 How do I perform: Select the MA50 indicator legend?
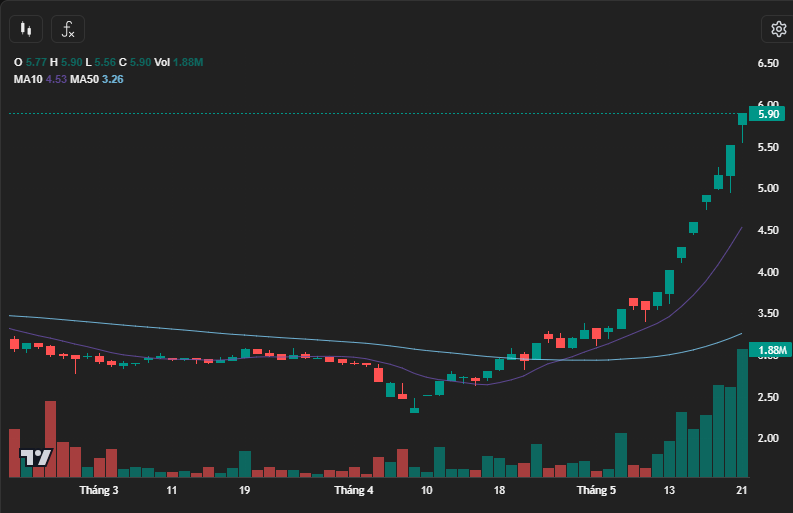click(x=84, y=79)
